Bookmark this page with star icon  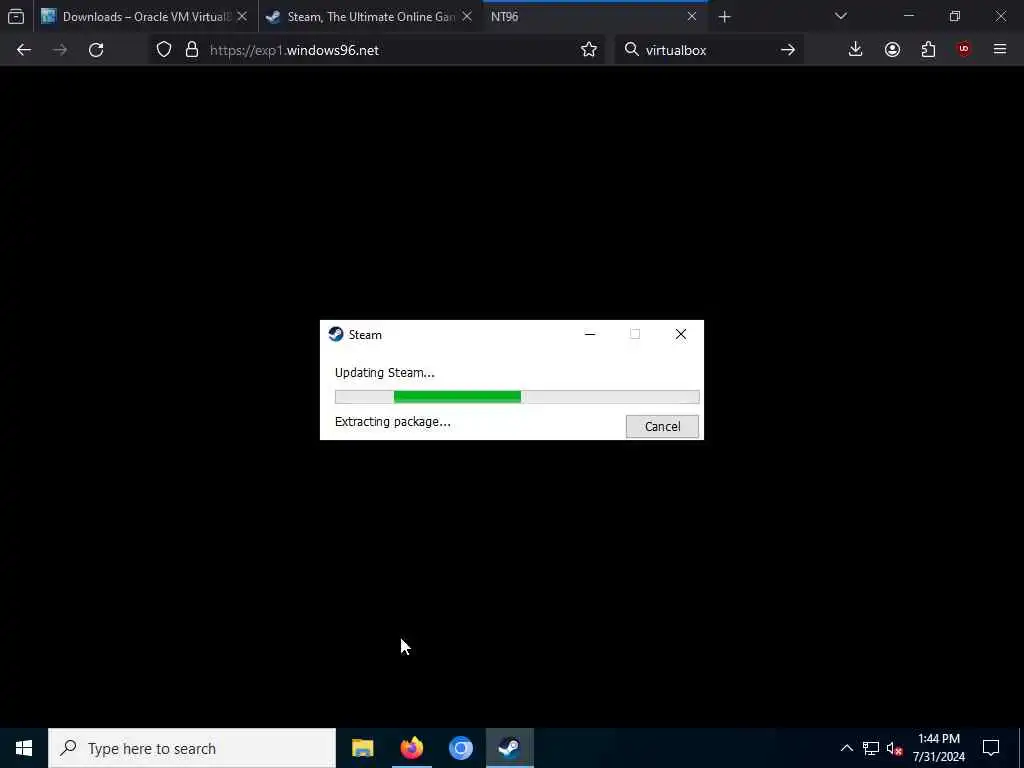click(x=588, y=50)
